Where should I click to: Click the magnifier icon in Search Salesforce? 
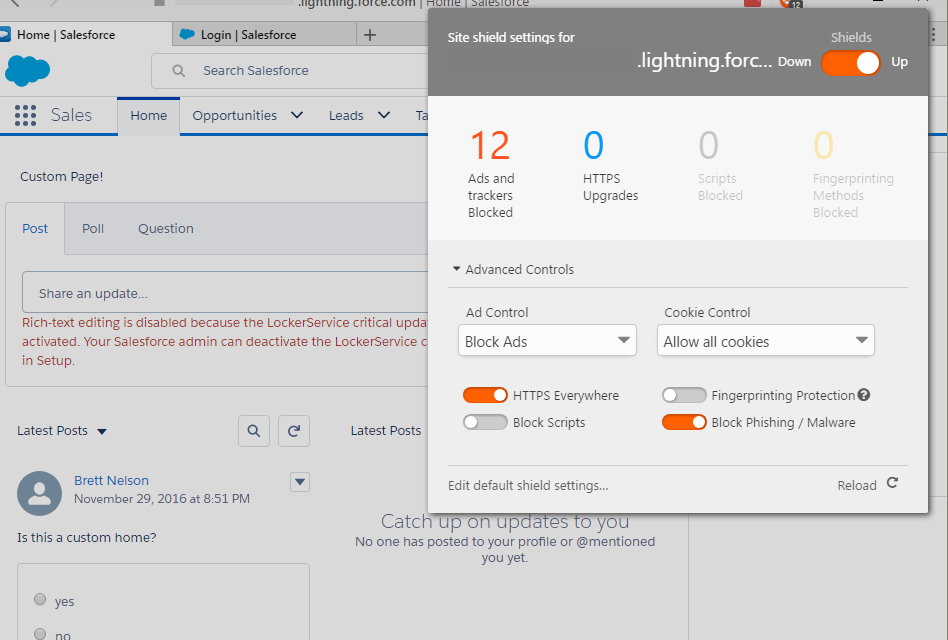click(x=178, y=71)
